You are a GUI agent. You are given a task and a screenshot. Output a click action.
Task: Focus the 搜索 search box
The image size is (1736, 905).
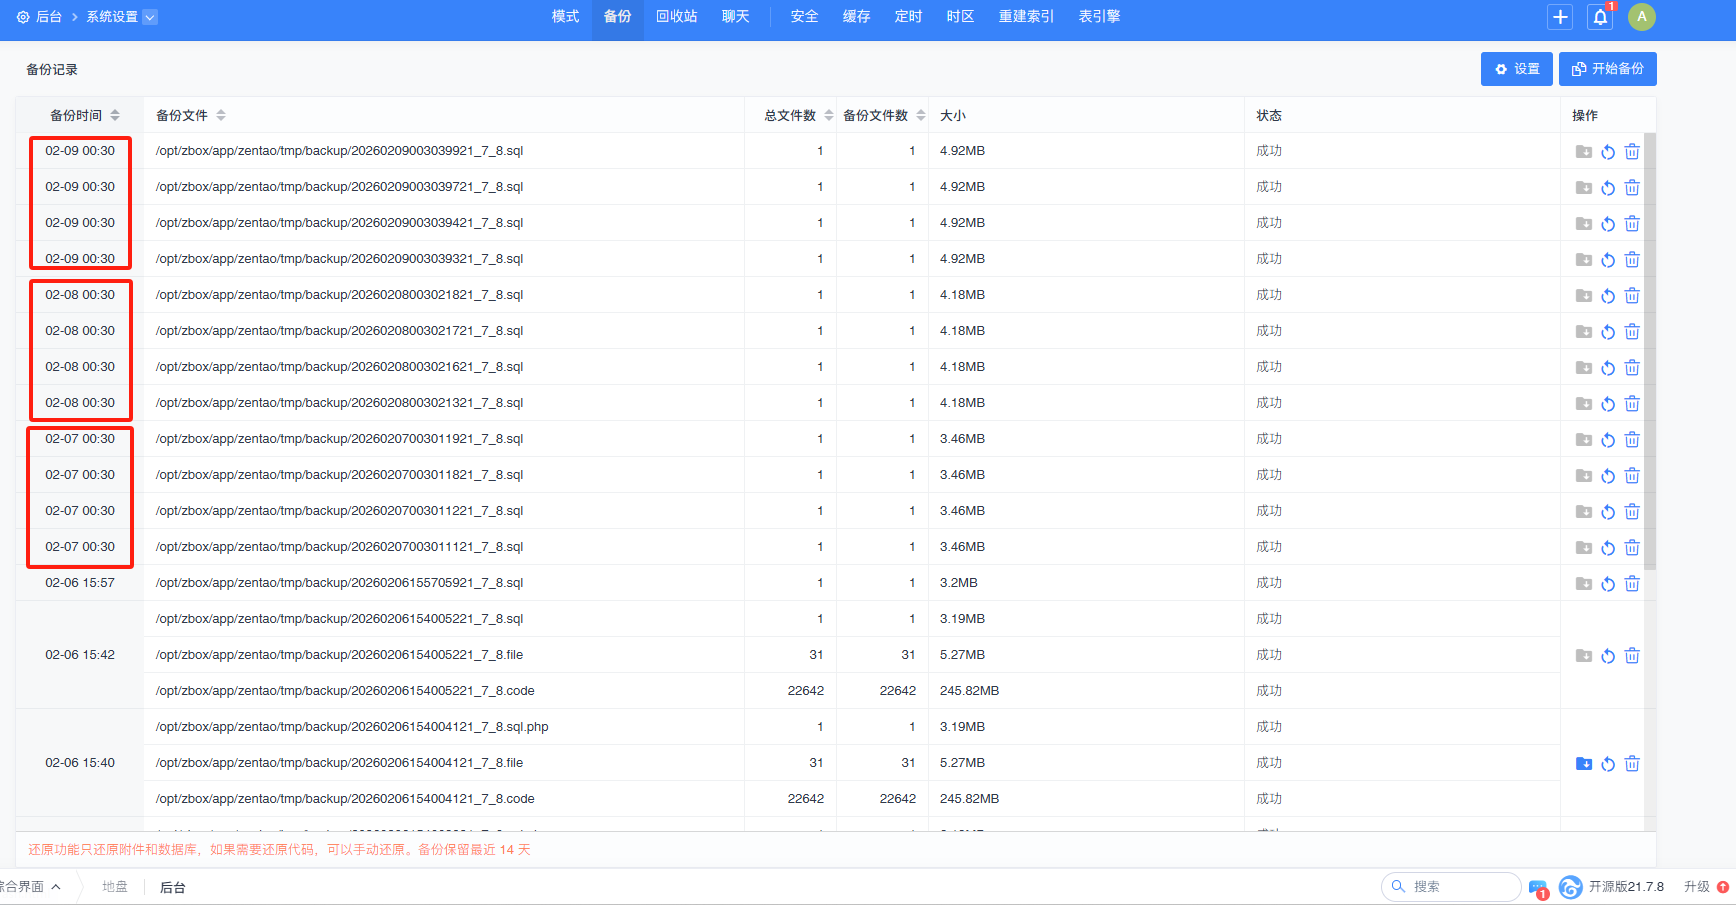pyautogui.click(x=1451, y=887)
